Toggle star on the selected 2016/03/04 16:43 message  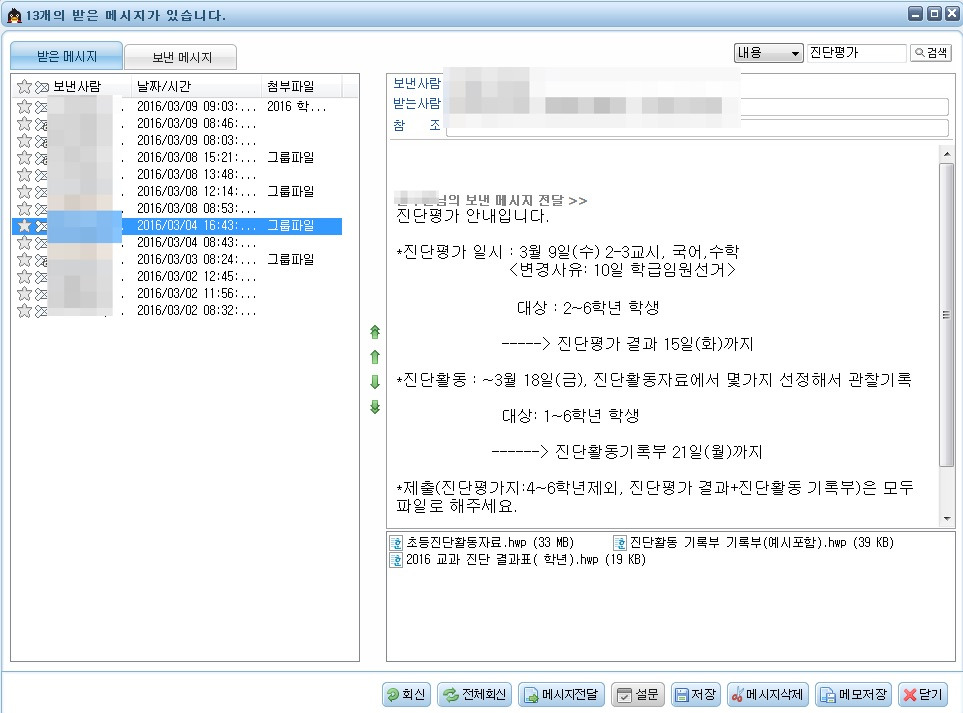click(25, 226)
